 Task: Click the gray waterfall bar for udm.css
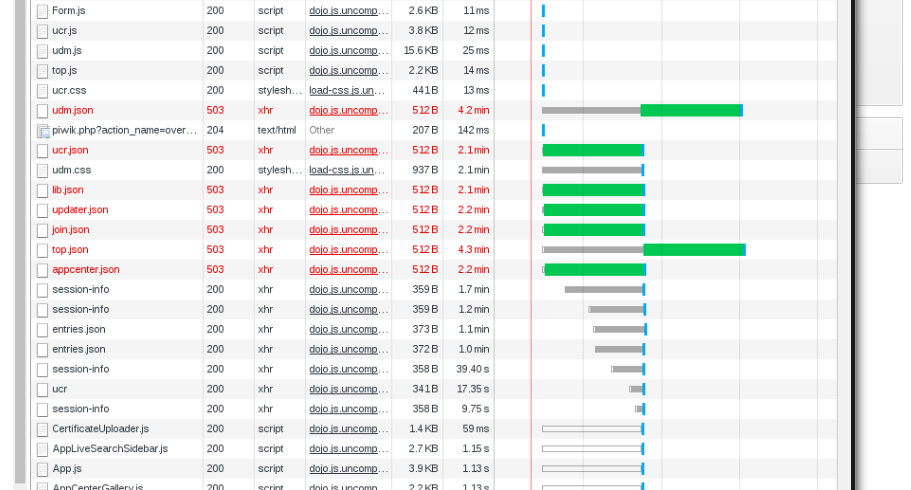592,170
